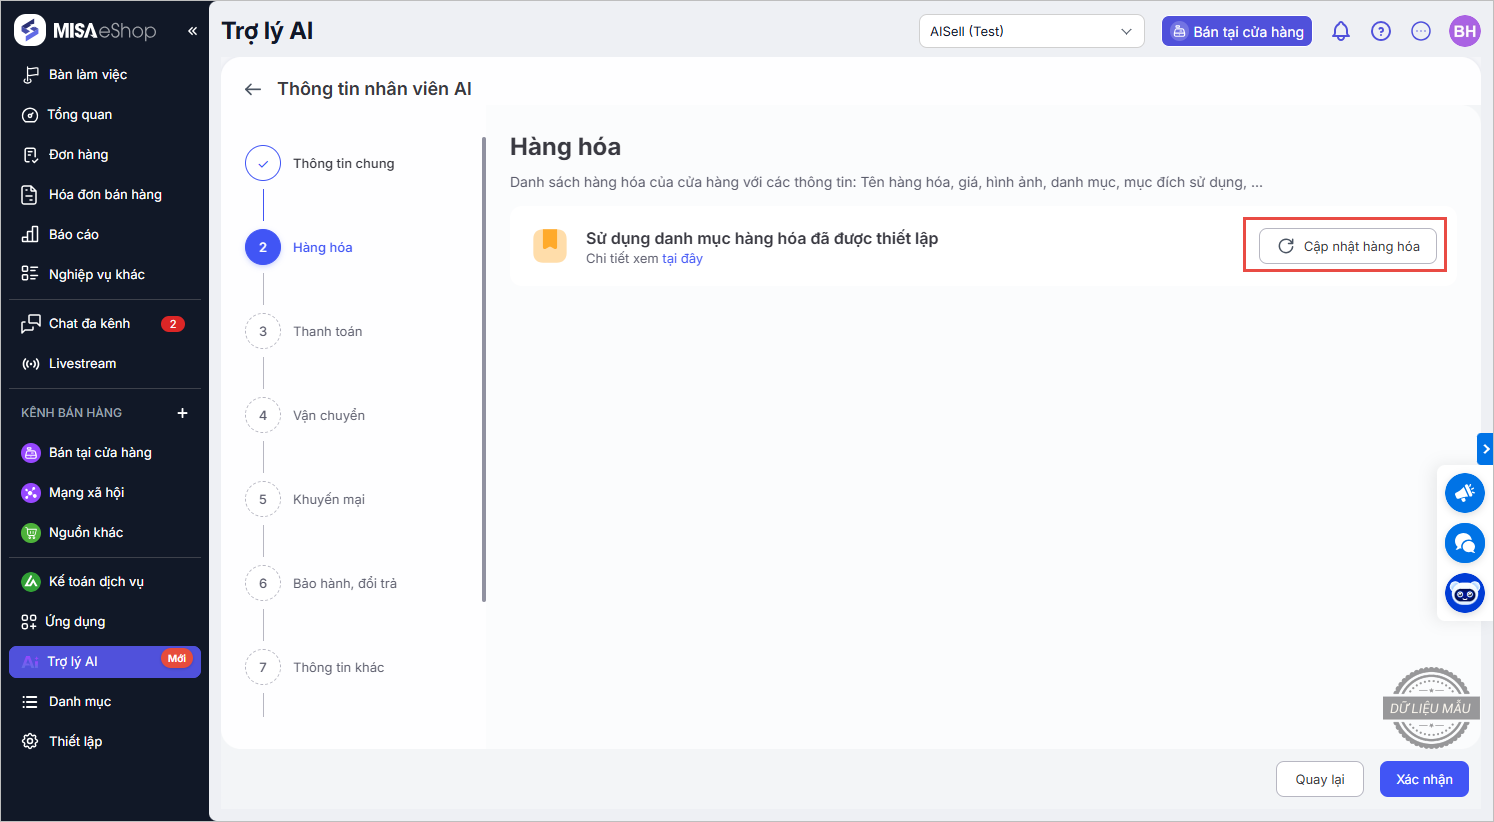The image size is (1494, 822).
Task: Add a sales channel with plus icon
Action: pos(182,413)
